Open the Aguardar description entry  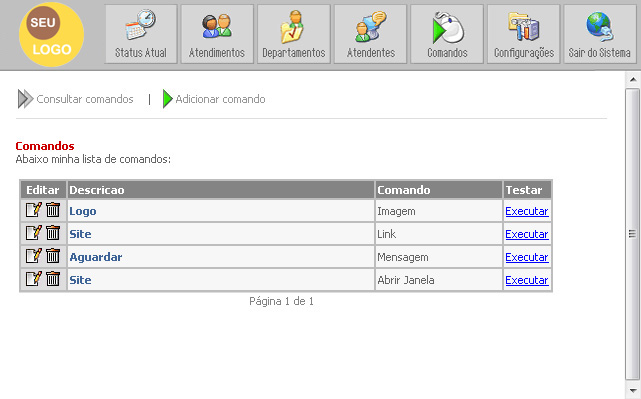pyautogui.click(x=96, y=257)
